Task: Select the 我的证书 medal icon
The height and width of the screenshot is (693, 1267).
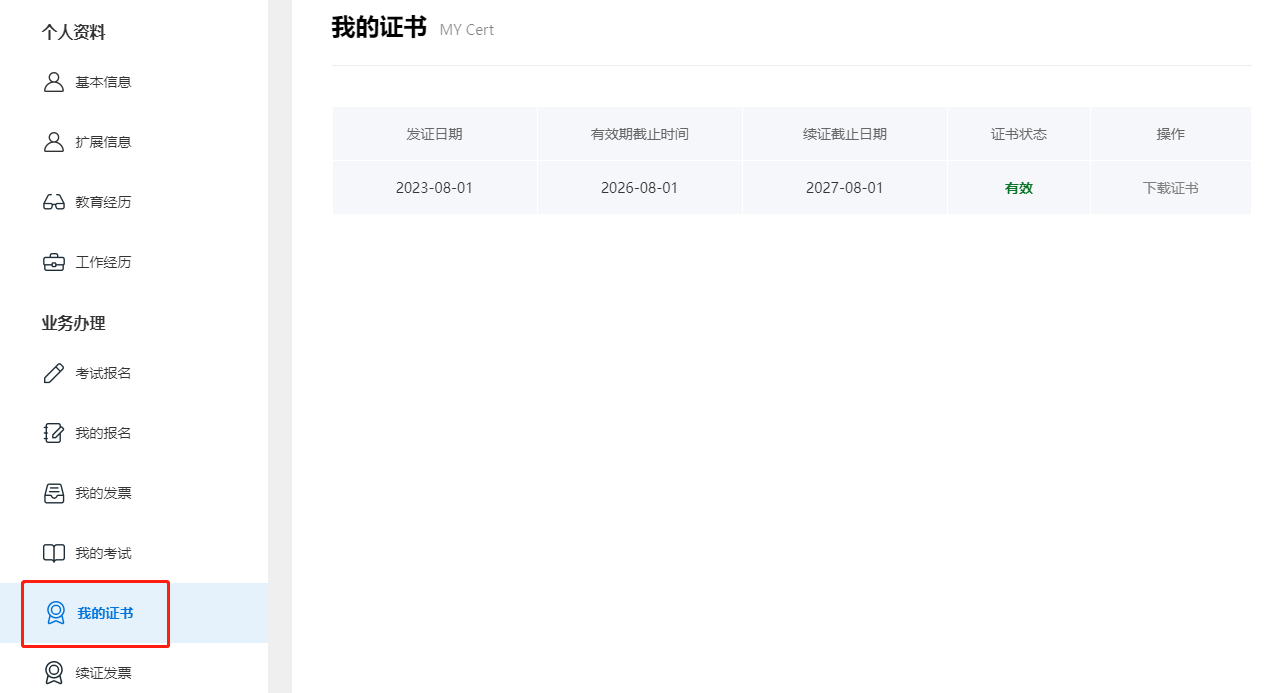Action: point(53,613)
